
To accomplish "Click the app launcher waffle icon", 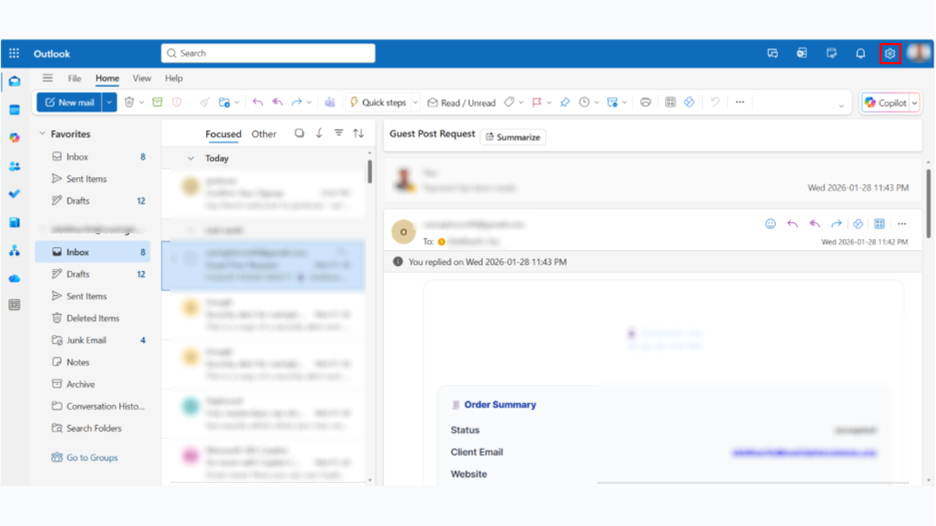I will pos(14,54).
